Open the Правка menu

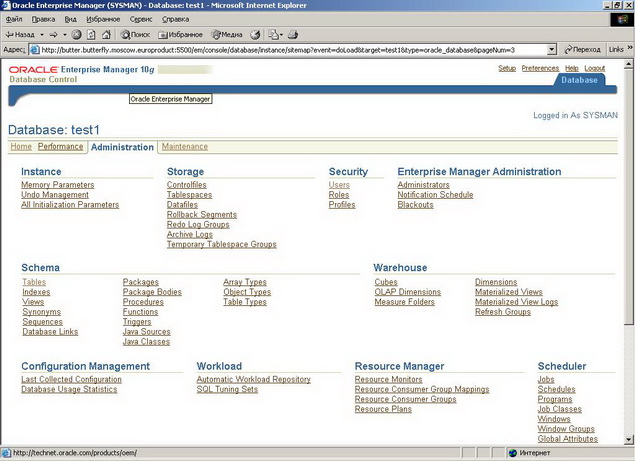coord(43,19)
